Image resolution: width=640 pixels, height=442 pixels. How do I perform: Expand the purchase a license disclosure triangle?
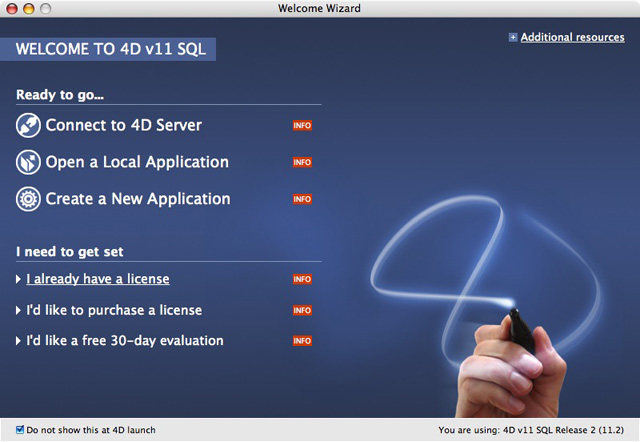pos(19,310)
